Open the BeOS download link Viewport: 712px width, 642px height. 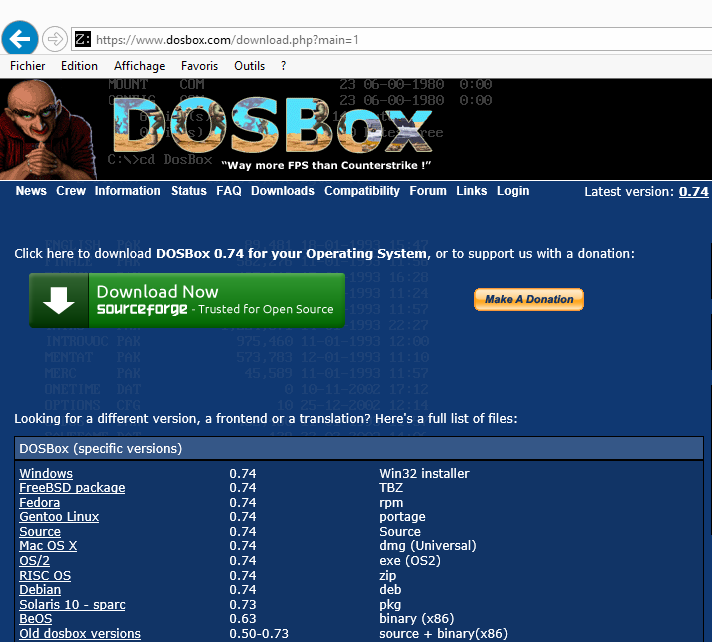coord(35,619)
